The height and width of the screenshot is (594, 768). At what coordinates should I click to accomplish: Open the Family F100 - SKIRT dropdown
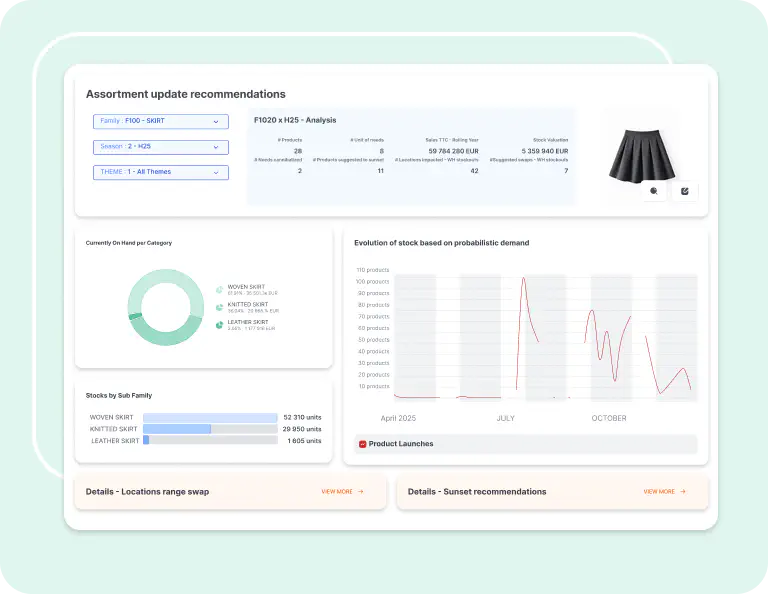click(161, 121)
